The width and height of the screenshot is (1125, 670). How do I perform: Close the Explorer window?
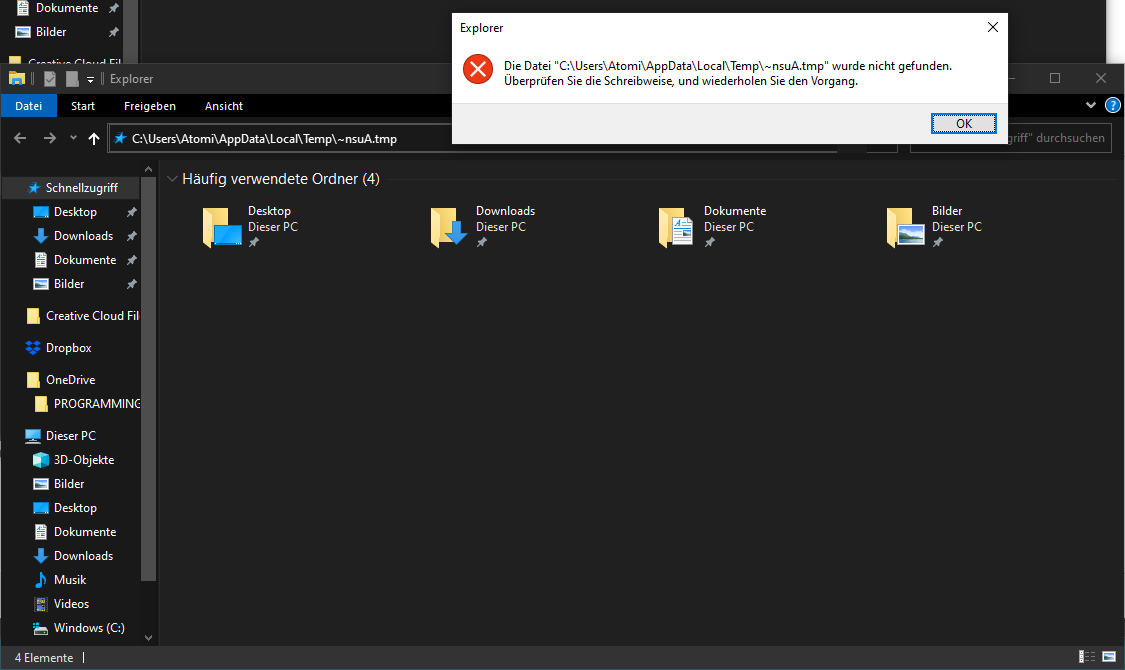pyautogui.click(x=1101, y=78)
